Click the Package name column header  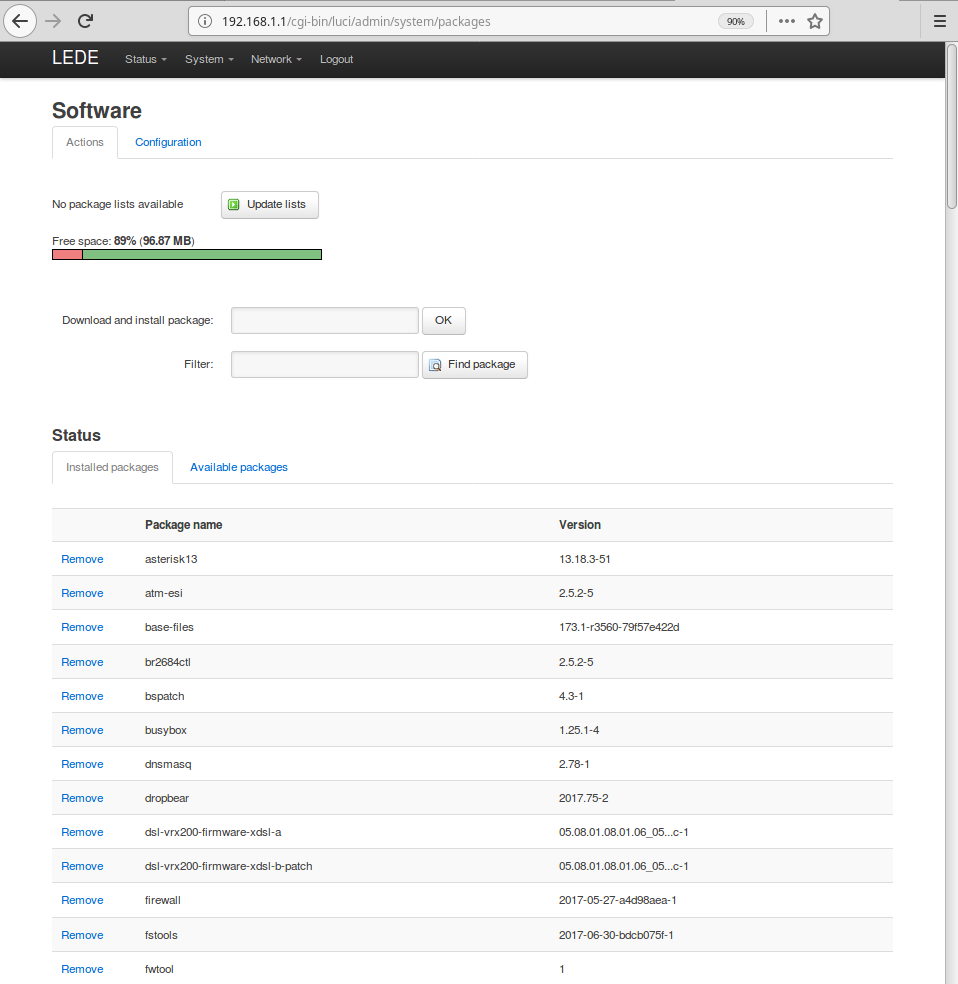183,525
